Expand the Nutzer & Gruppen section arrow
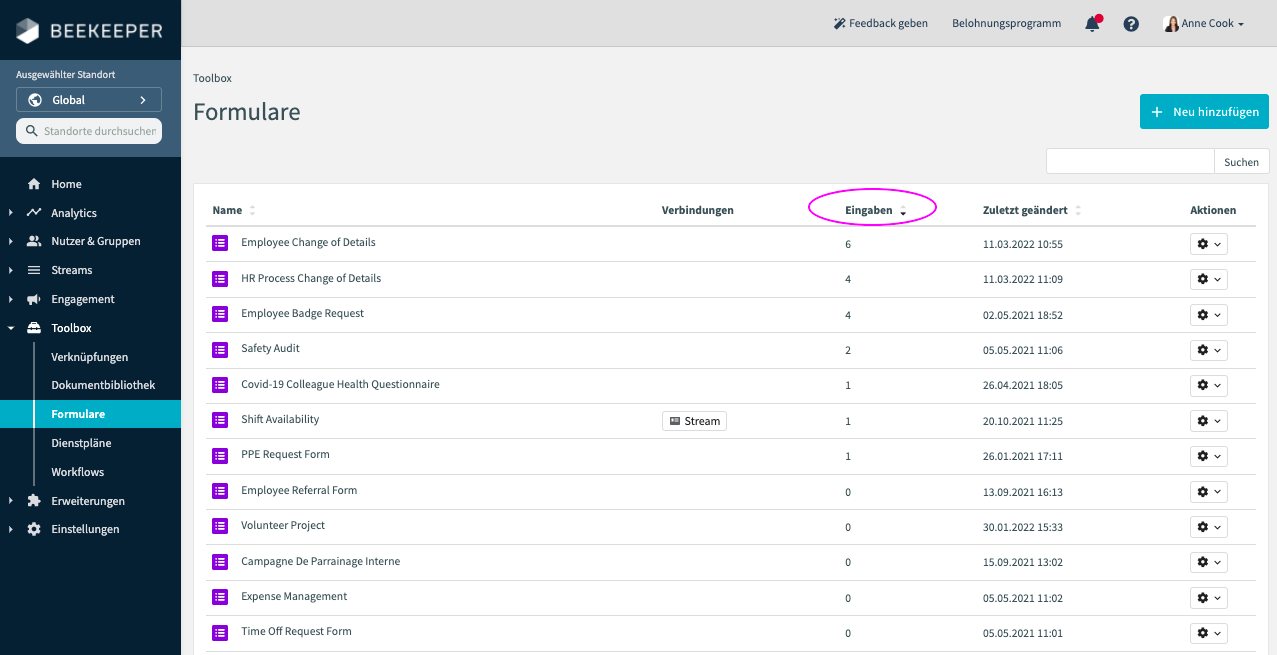 [x=10, y=241]
